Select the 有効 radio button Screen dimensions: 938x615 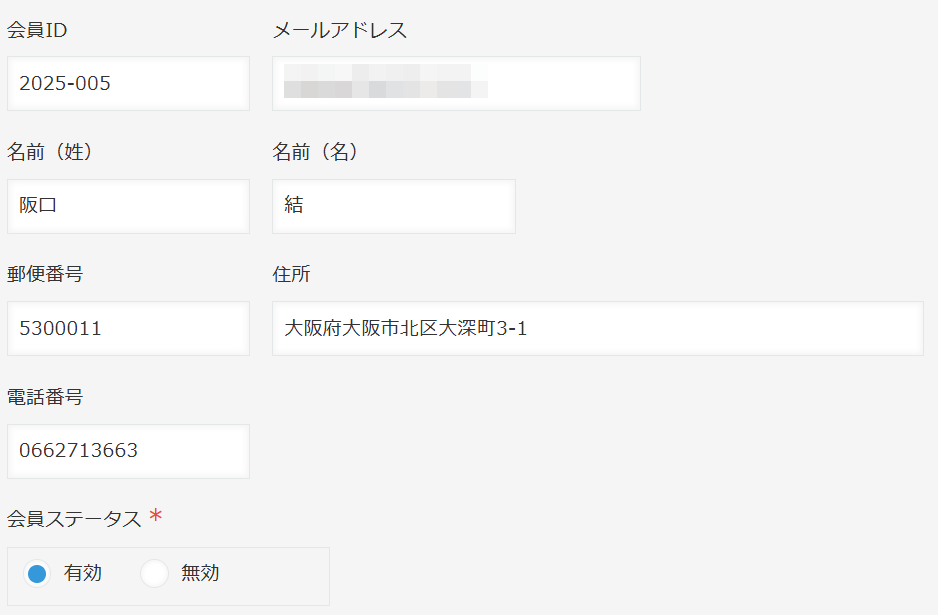pyautogui.click(x=37, y=574)
